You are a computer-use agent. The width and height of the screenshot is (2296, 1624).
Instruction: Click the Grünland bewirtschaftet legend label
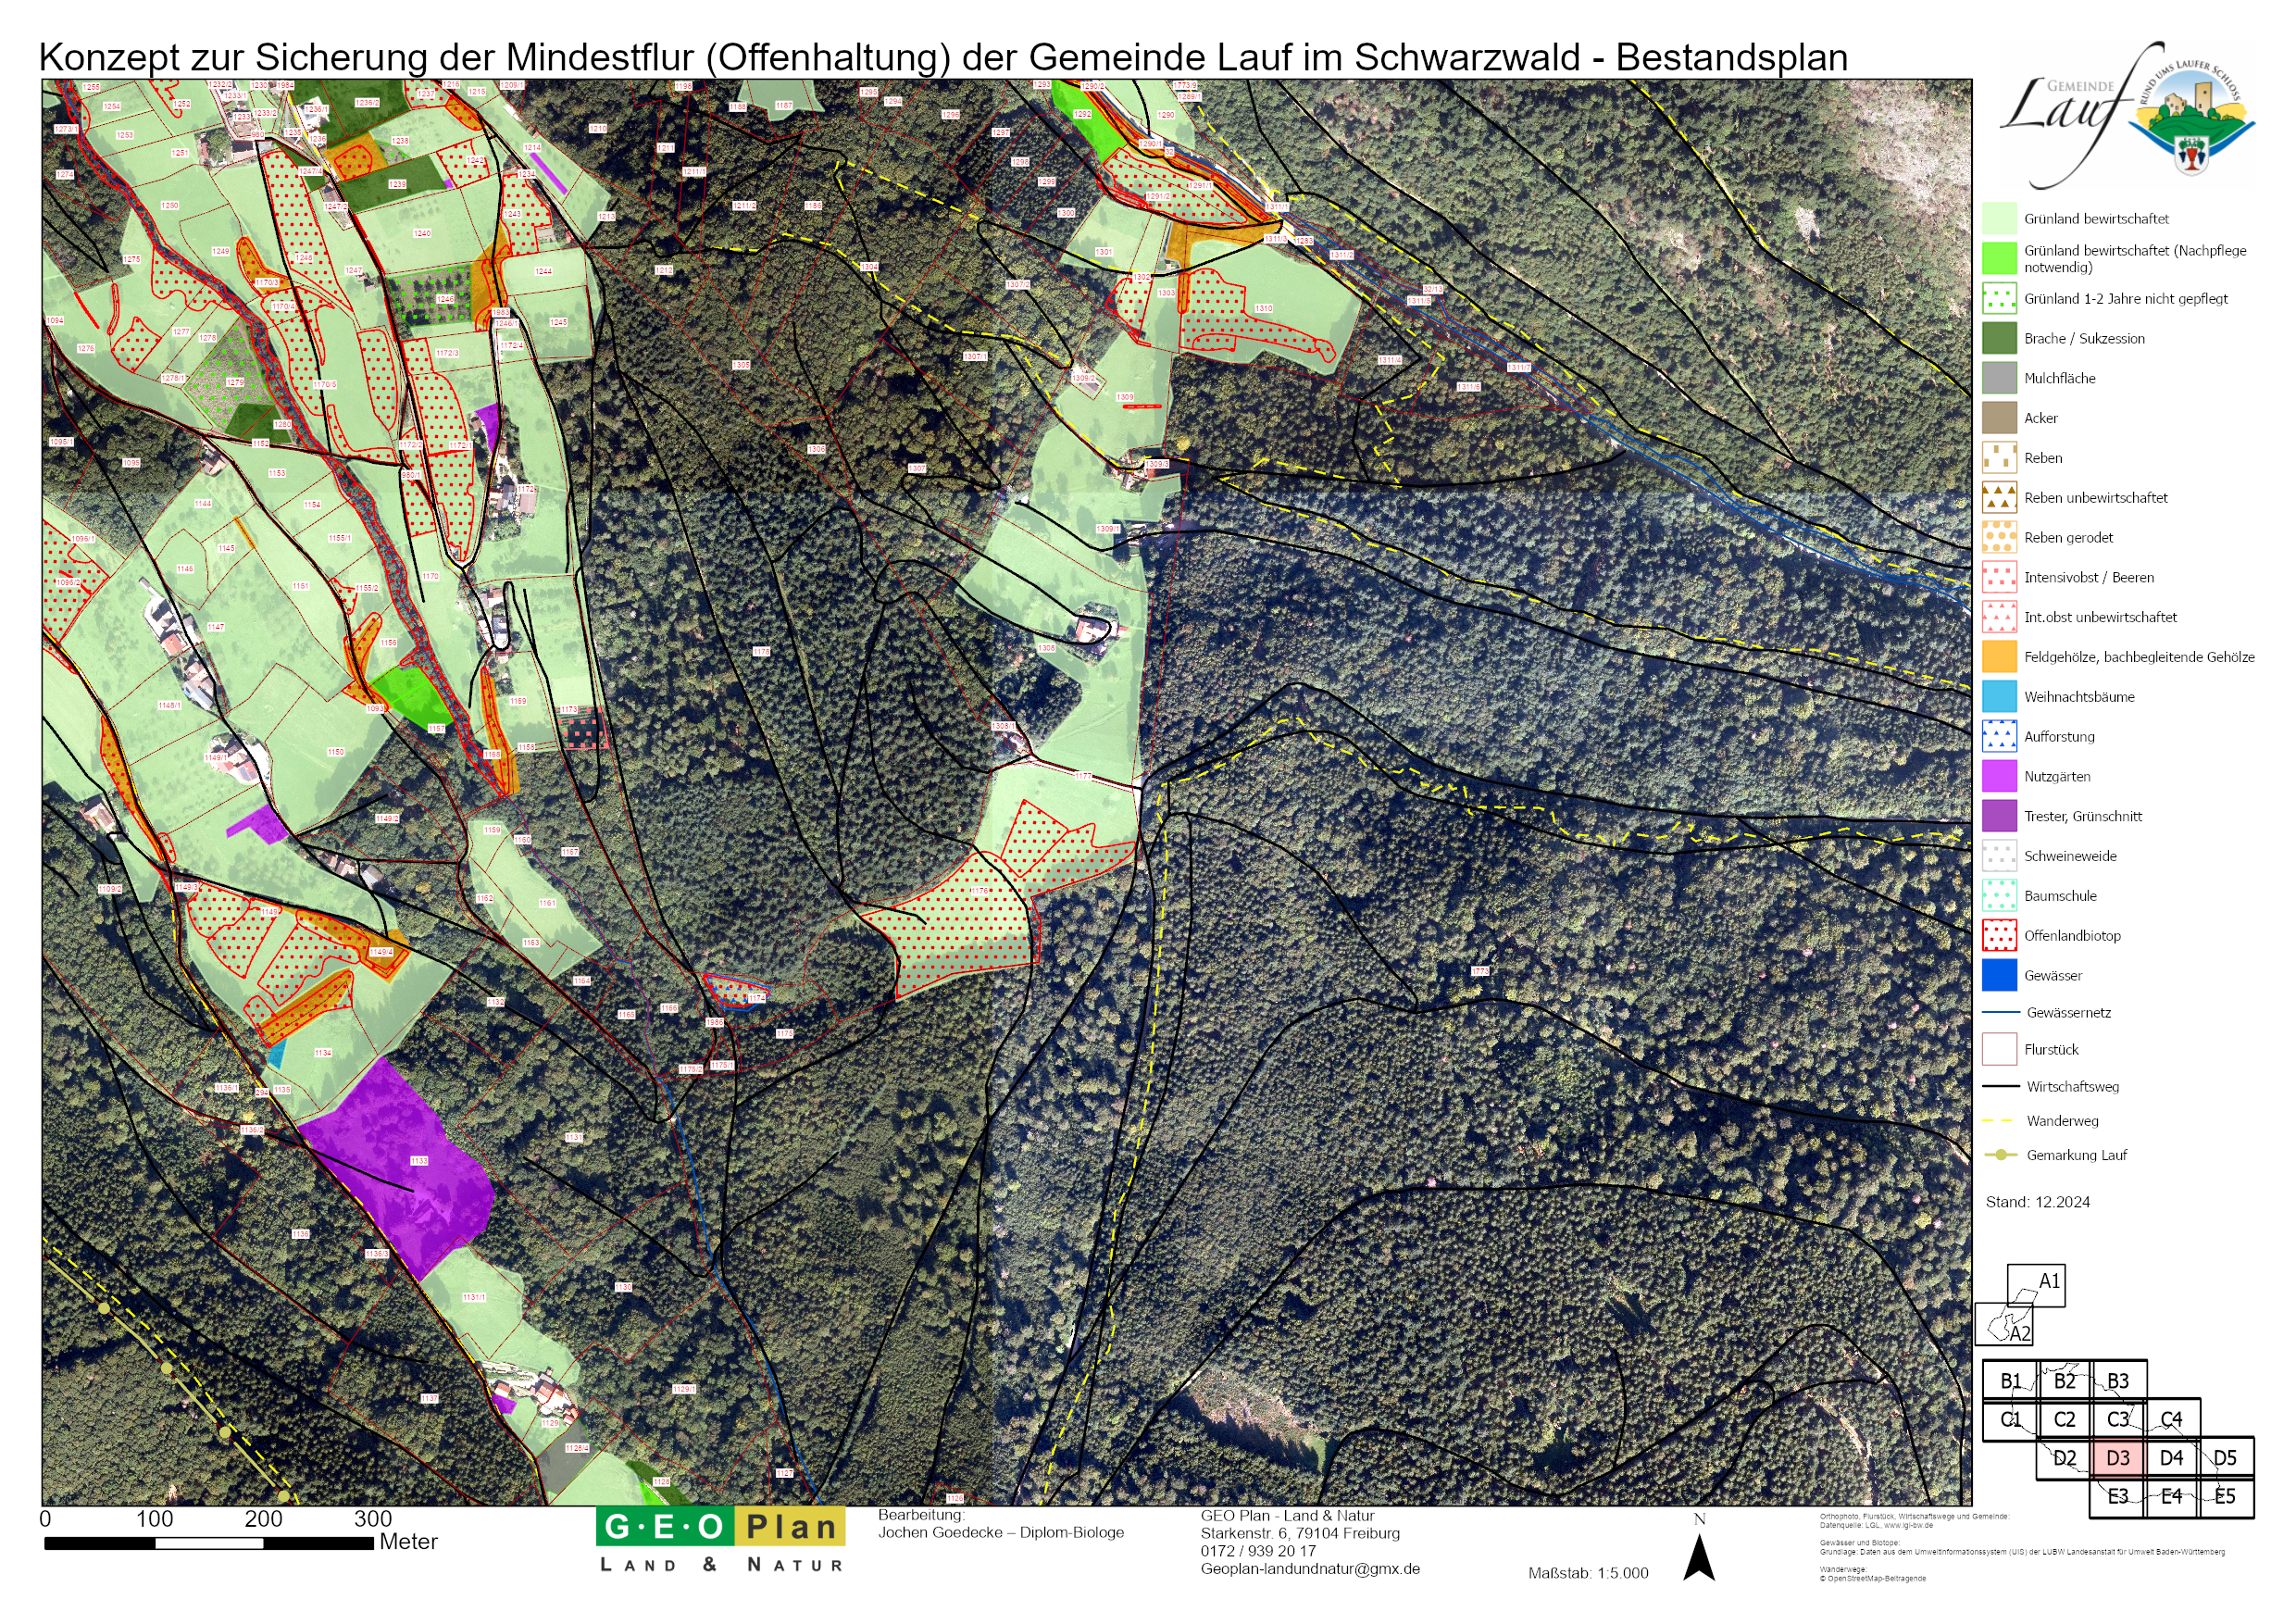click(x=2096, y=219)
